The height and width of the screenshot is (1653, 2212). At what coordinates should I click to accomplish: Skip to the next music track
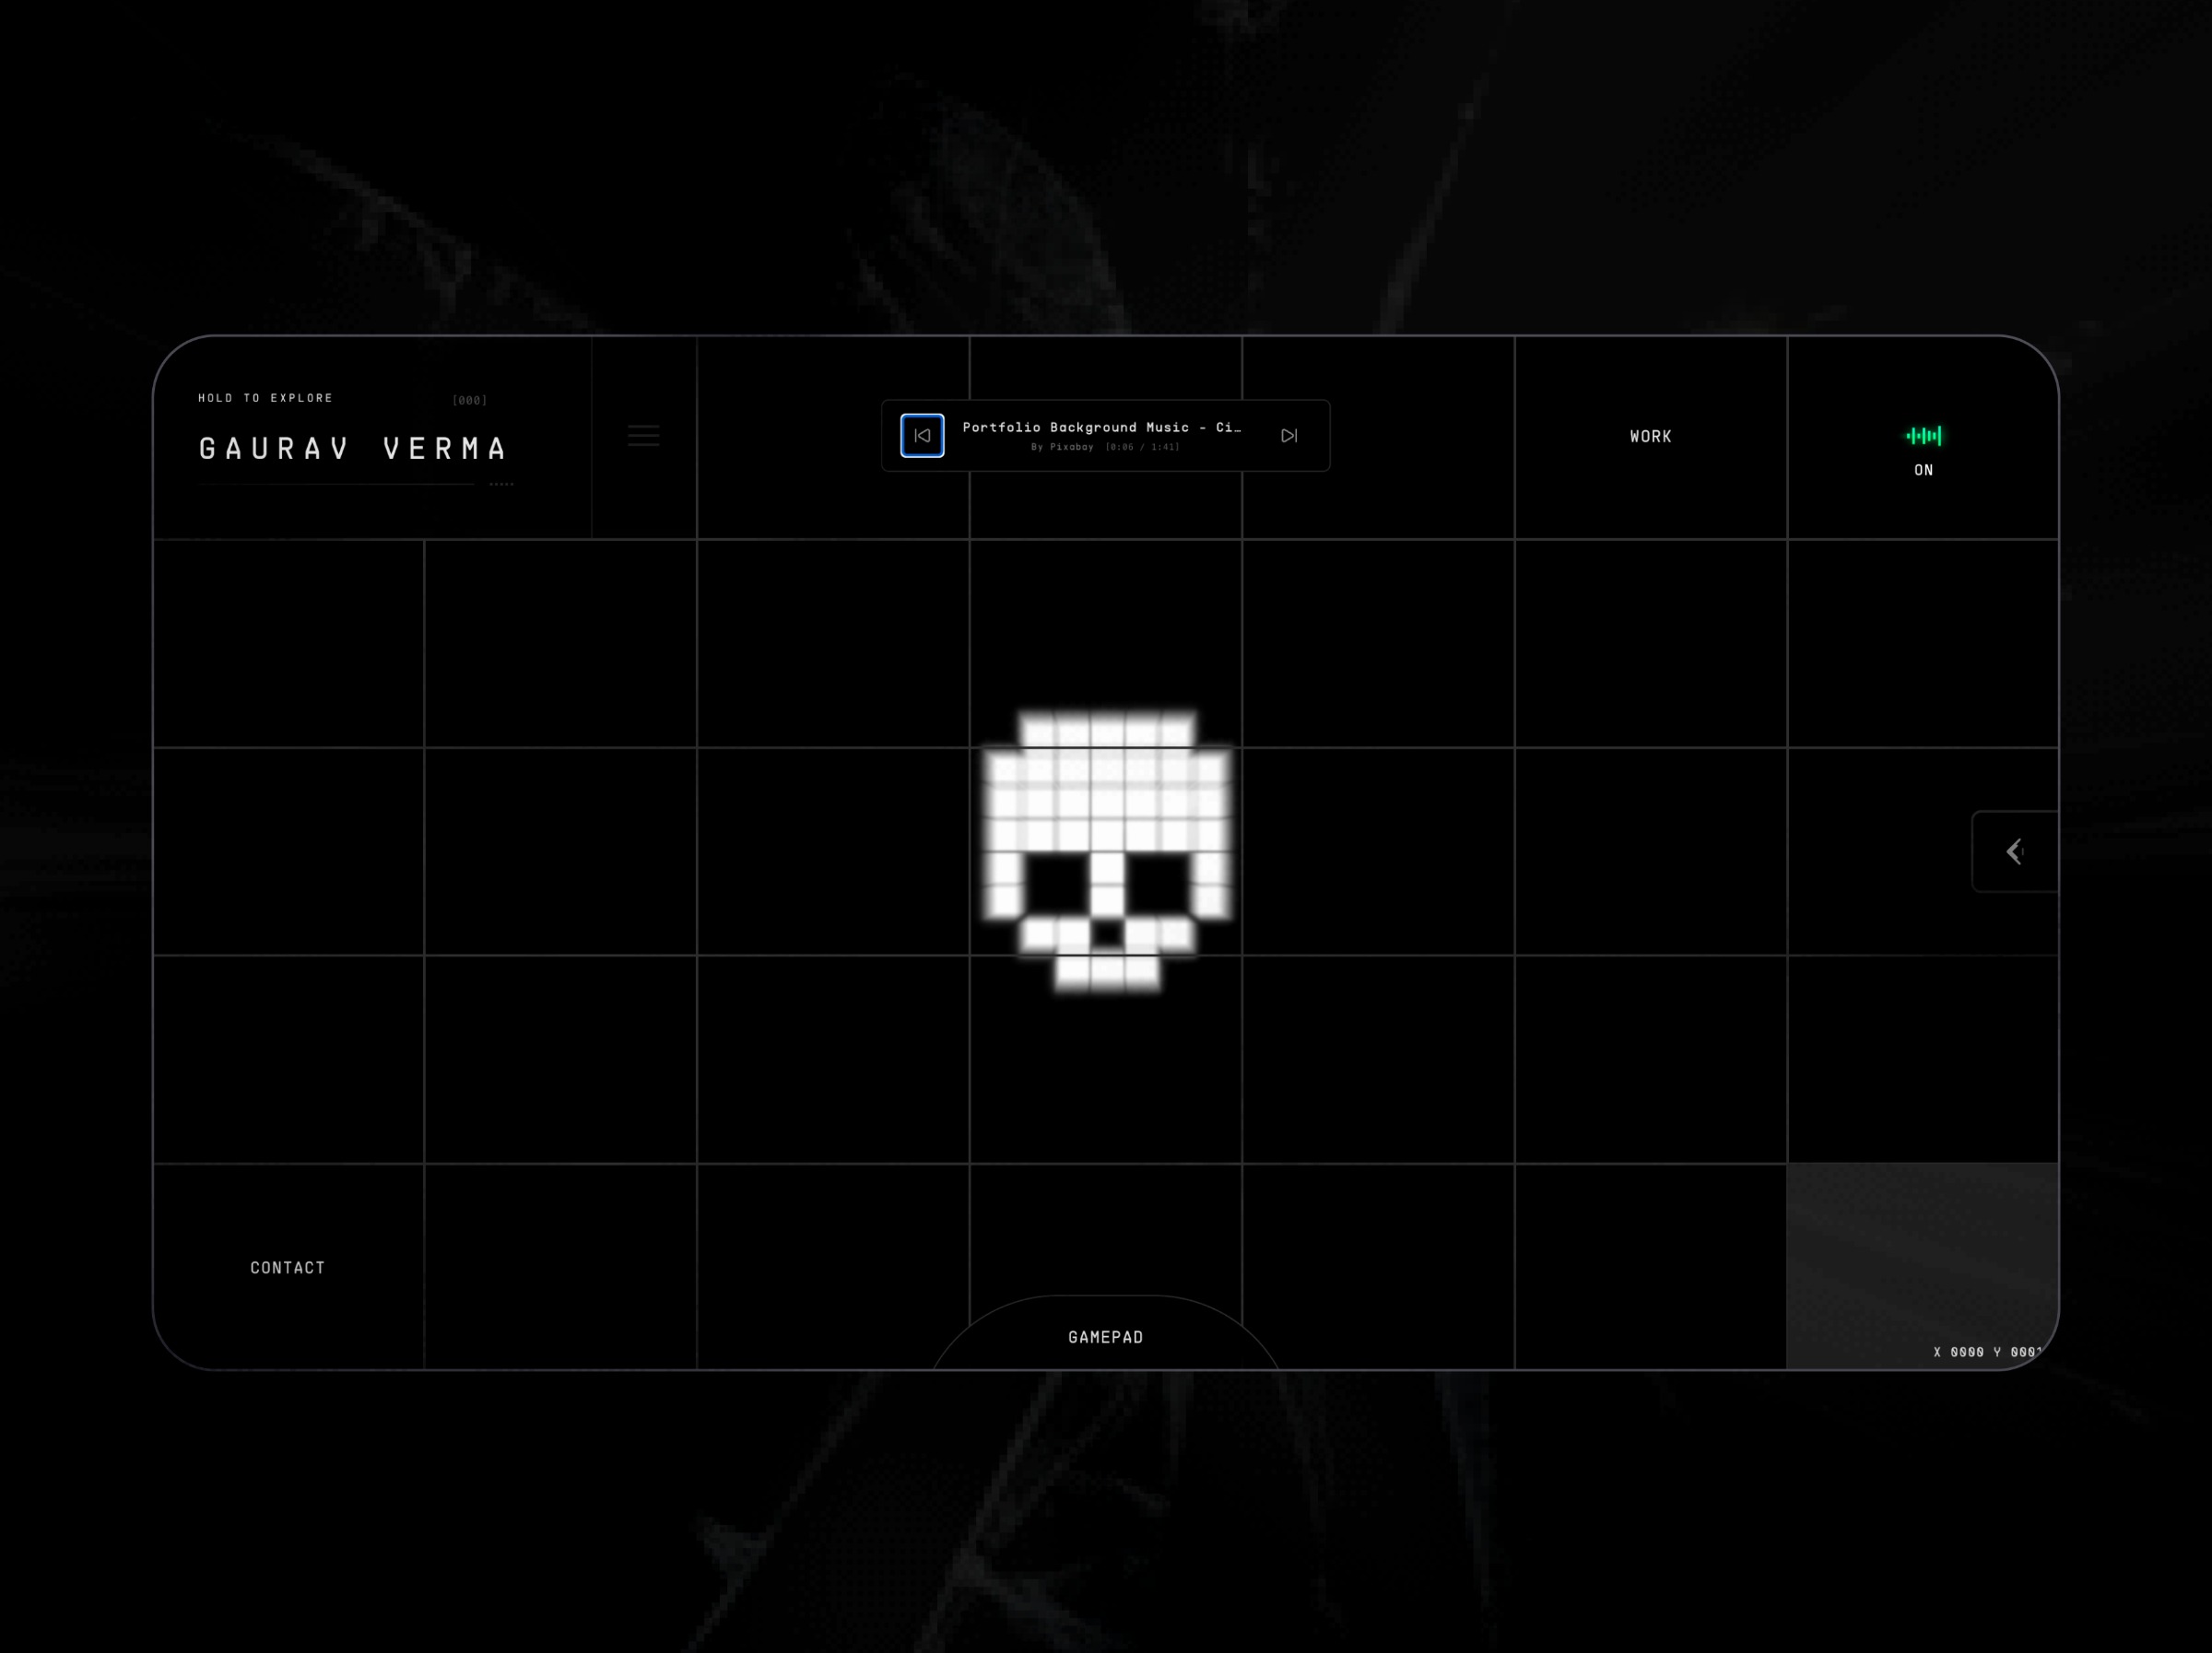(x=1289, y=435)
